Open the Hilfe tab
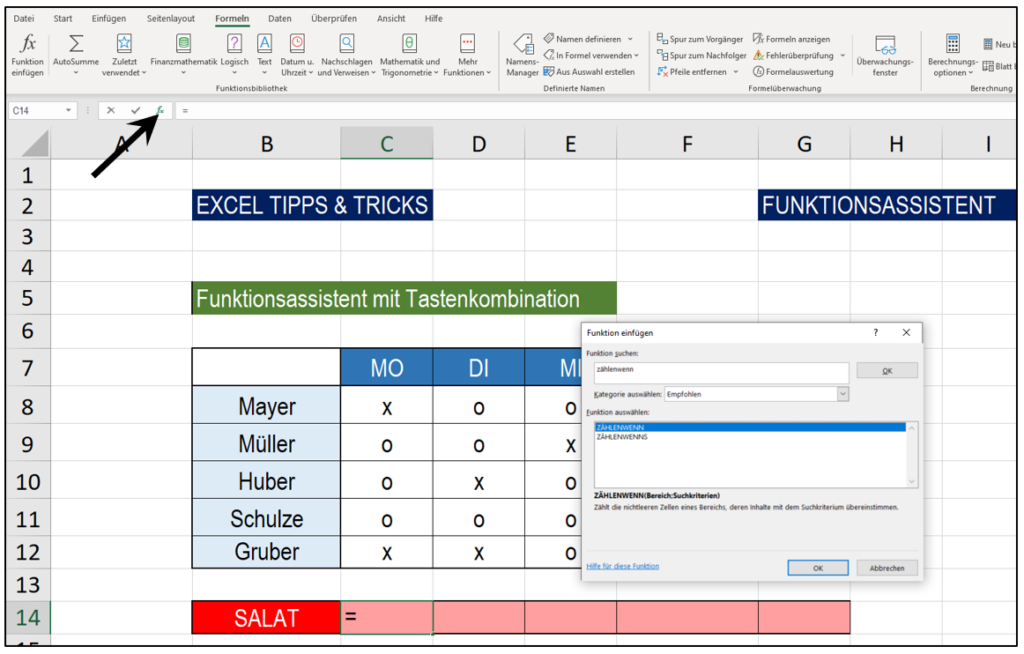Viewport: 1024px width, 654px height. click(x=434, y=18)
